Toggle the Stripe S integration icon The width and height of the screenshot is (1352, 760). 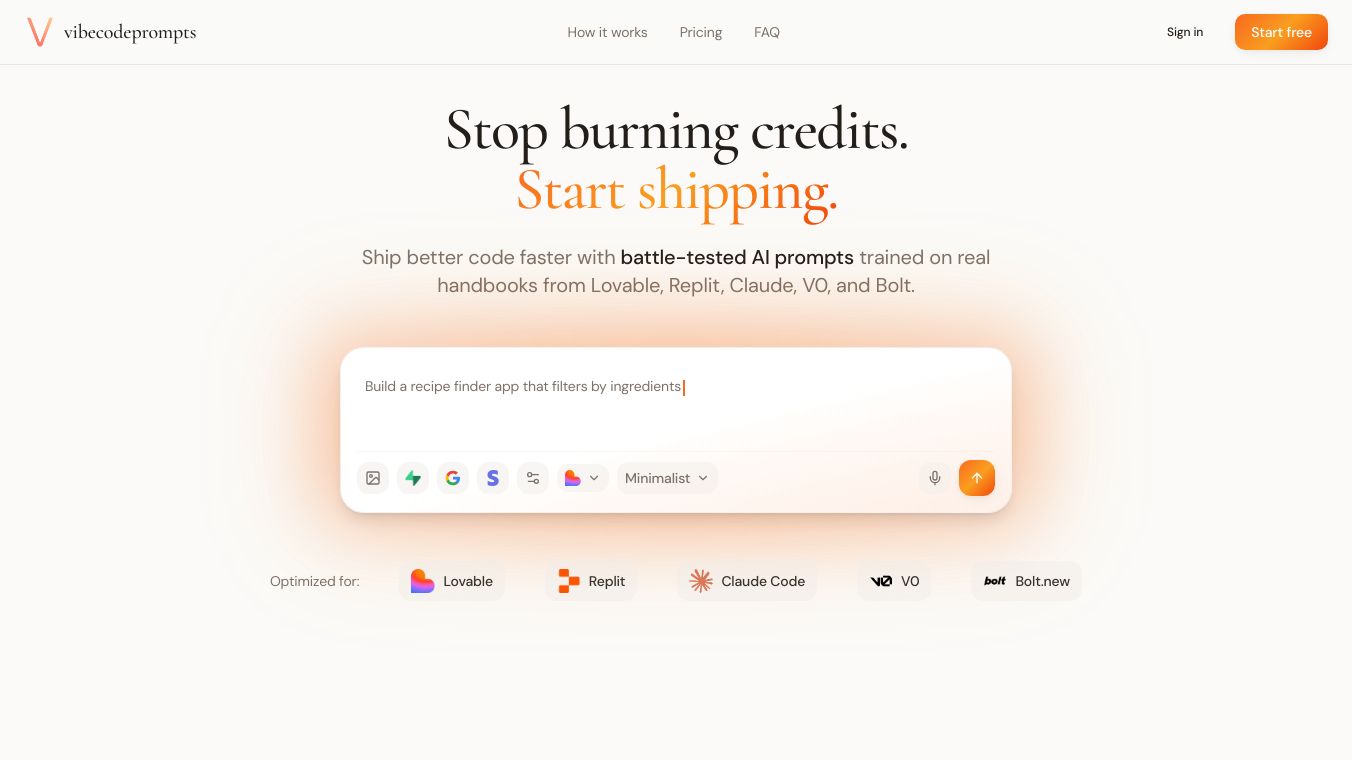point(493,478)
